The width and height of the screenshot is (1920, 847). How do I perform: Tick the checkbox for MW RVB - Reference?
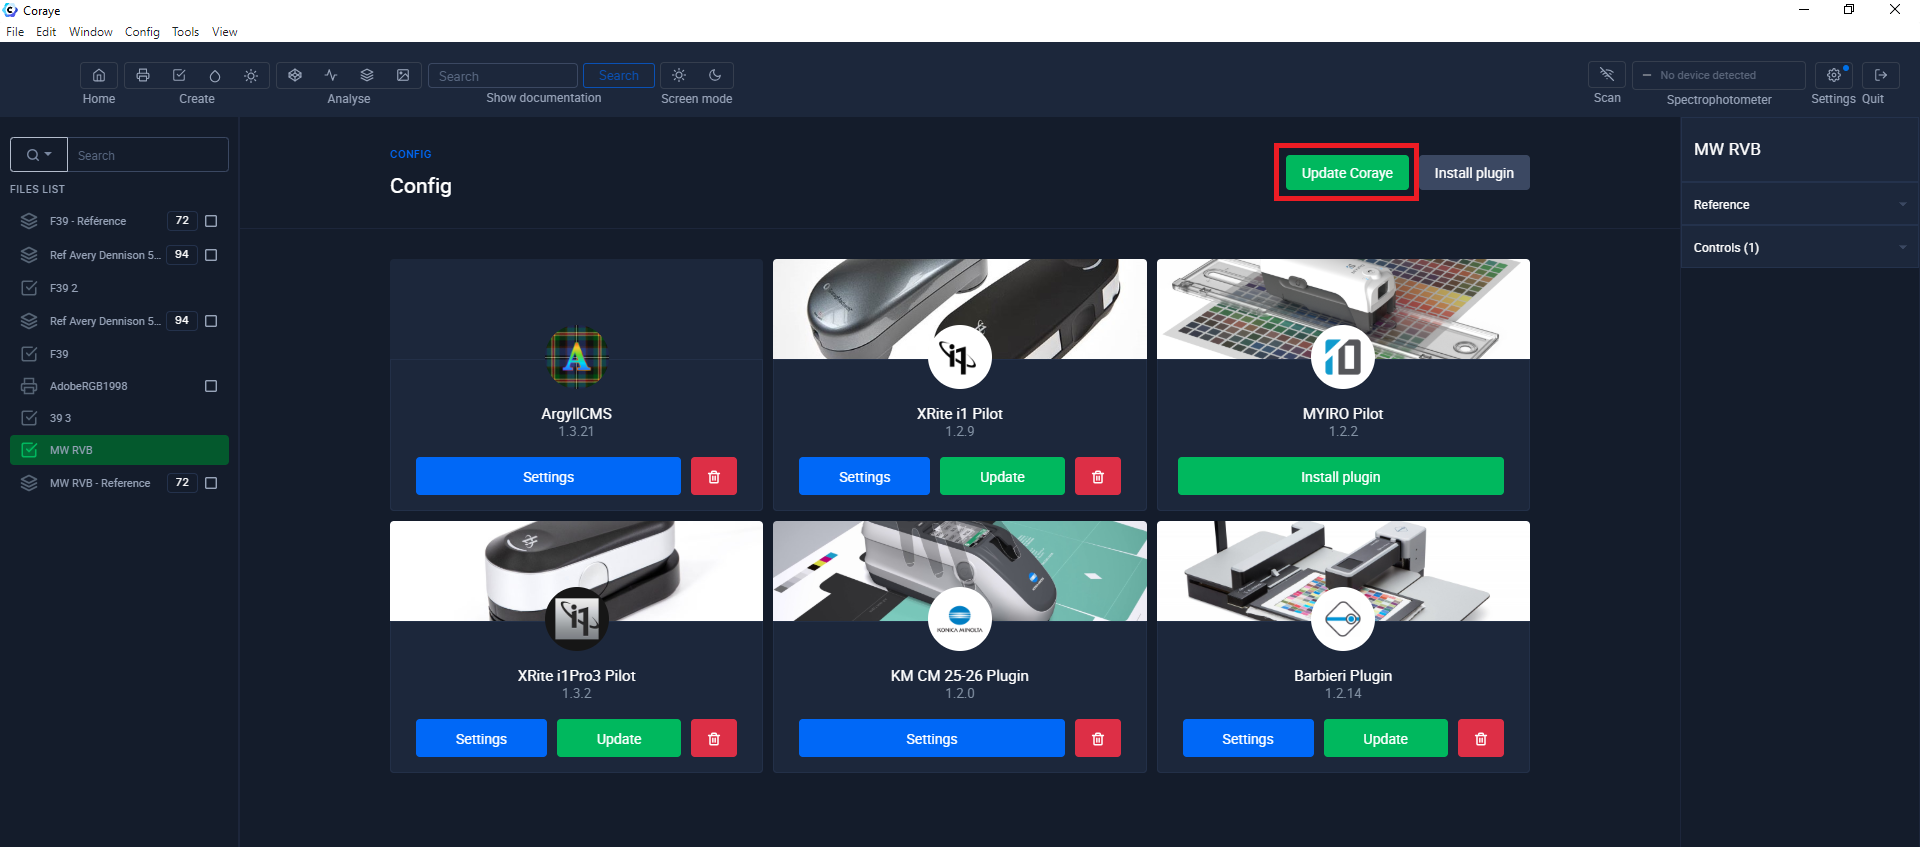click(211, 483)
